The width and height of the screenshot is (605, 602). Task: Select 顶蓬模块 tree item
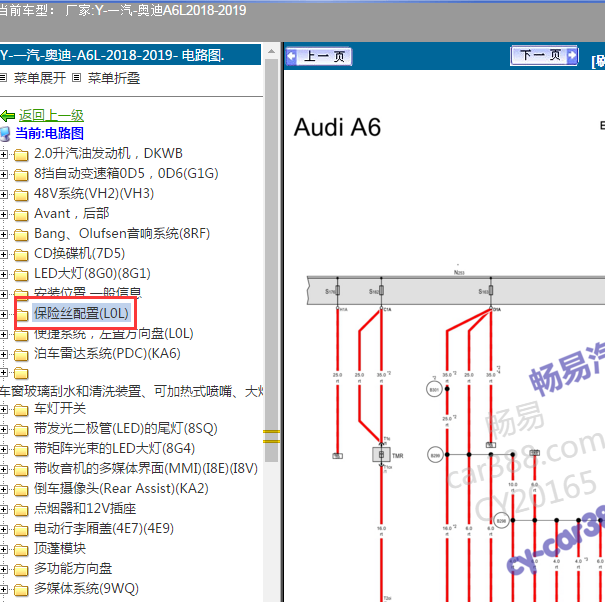coord(60,549)
